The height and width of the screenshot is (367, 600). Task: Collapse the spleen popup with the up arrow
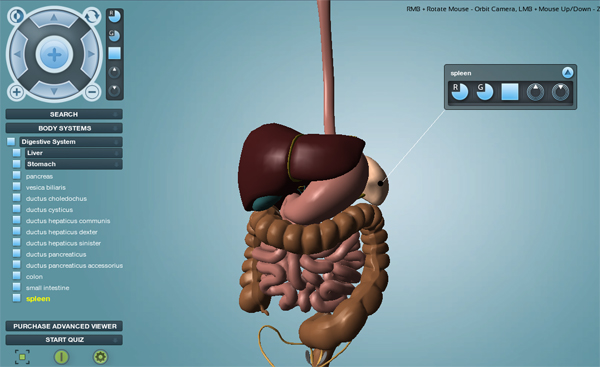coord(567,72)
